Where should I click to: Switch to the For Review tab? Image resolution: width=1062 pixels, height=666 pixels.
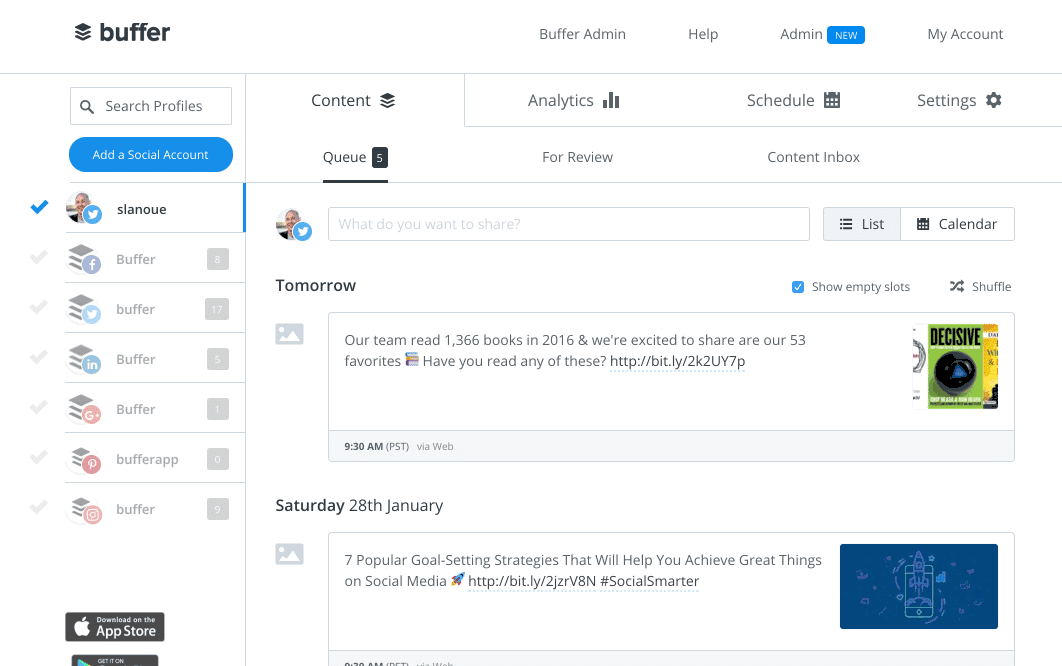tap(577, 157)
